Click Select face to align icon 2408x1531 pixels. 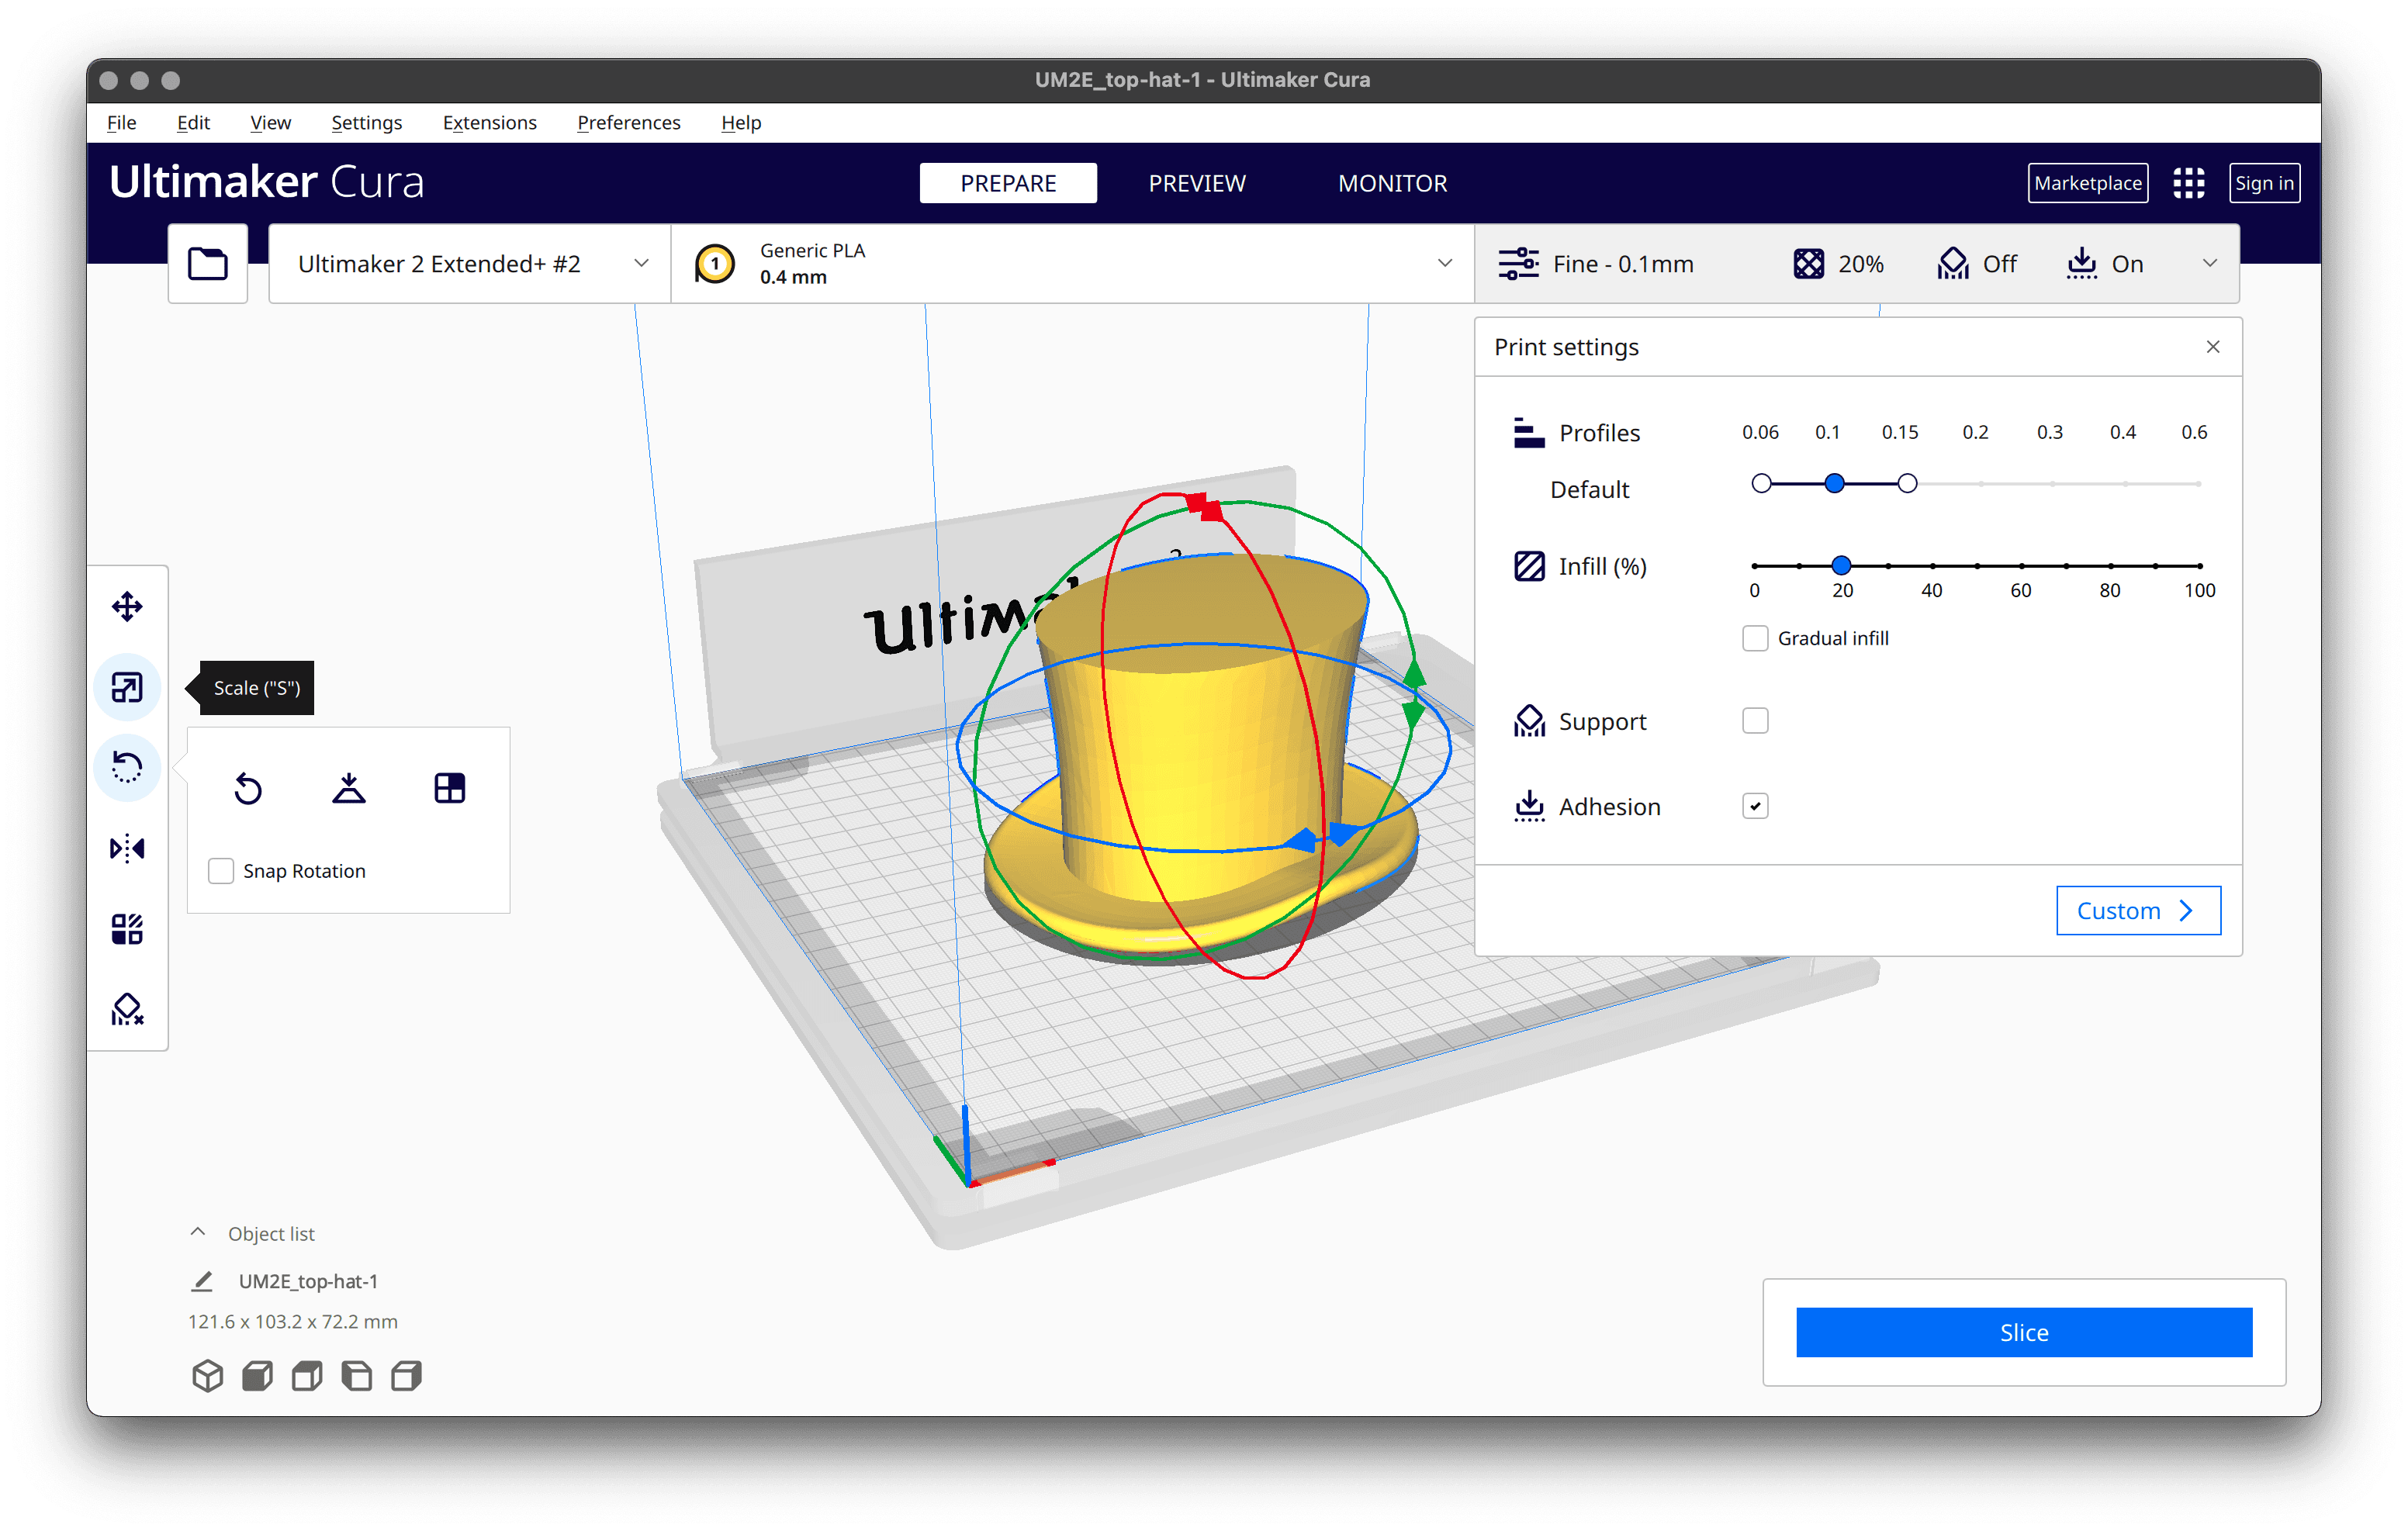pyautogui.click(x=450, y=789)
